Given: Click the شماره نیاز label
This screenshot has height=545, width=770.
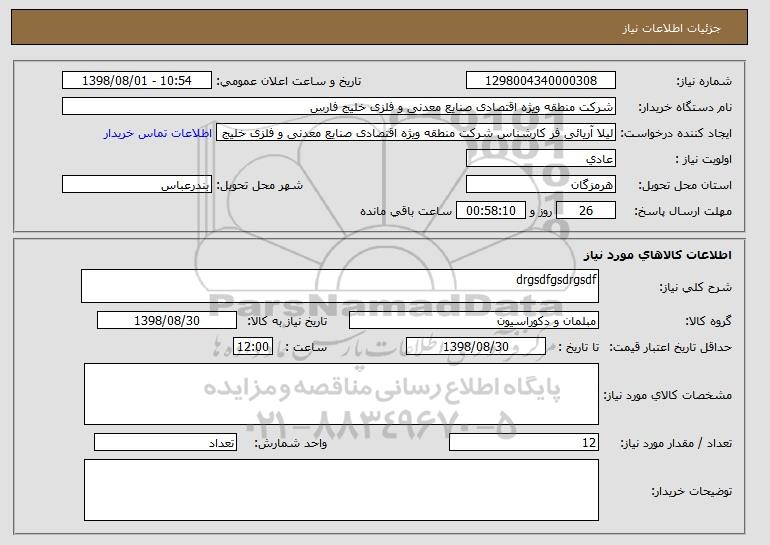Looking at the screenshot, I should click(x=704, y=81).
